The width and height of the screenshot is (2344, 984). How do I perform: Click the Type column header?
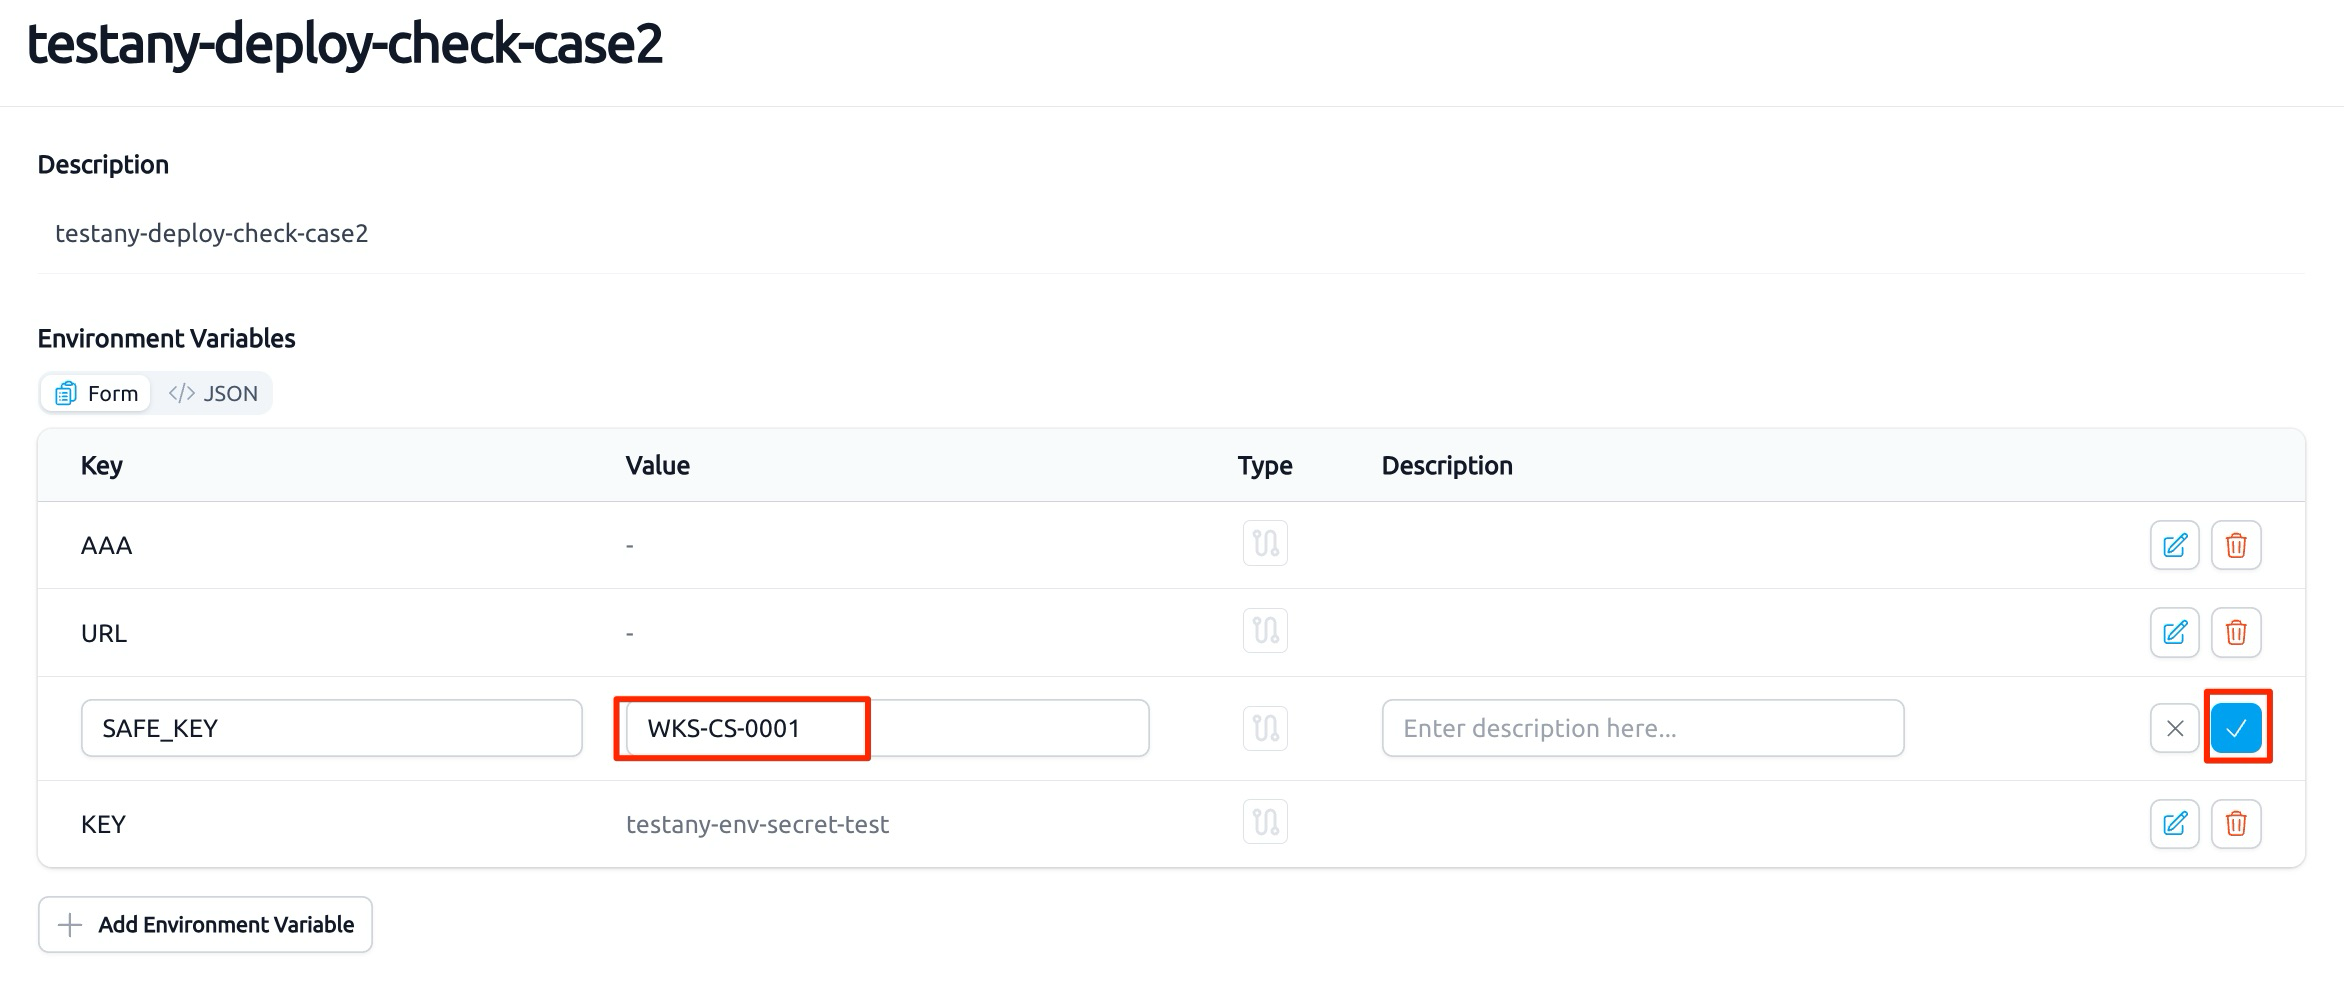[1265, 465]
